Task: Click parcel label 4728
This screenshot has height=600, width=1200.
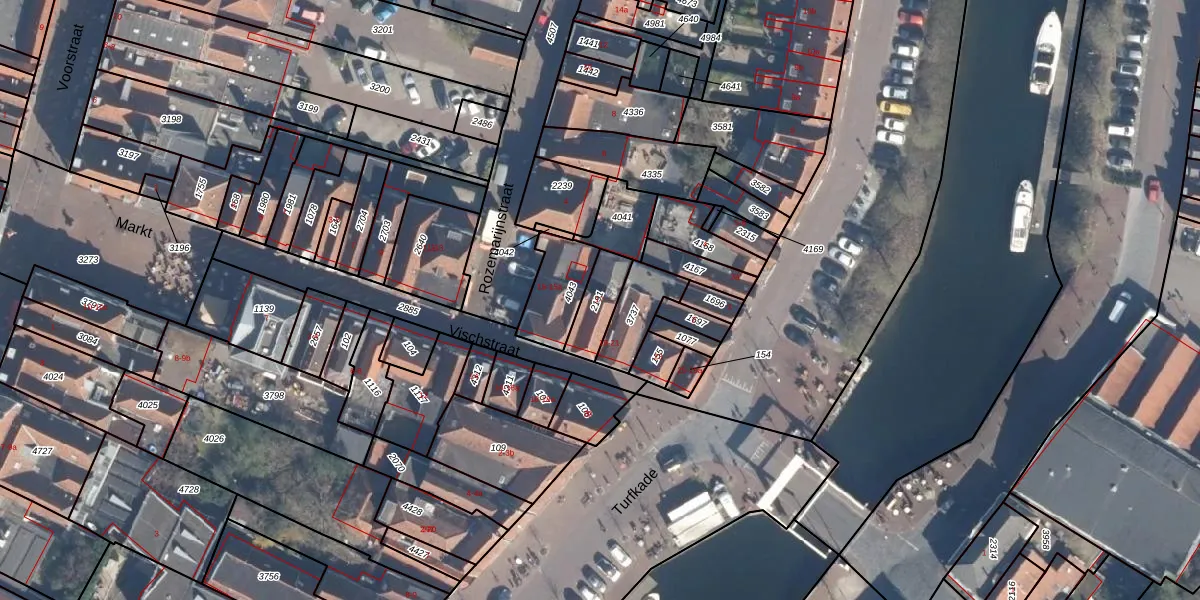Action: click(x=188, y=490)
